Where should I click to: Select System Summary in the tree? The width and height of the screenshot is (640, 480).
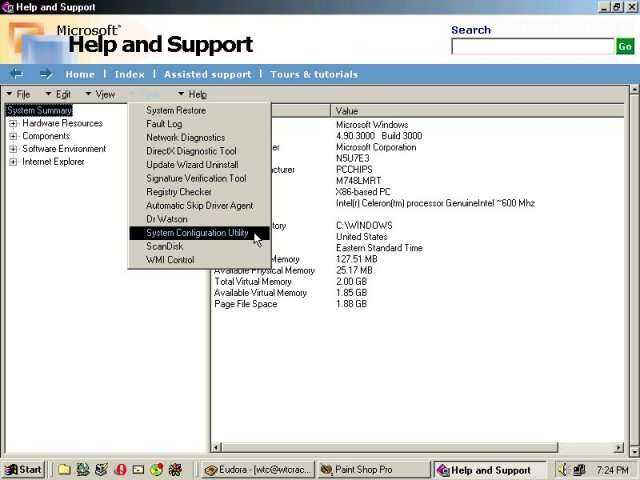pos(39,111)
